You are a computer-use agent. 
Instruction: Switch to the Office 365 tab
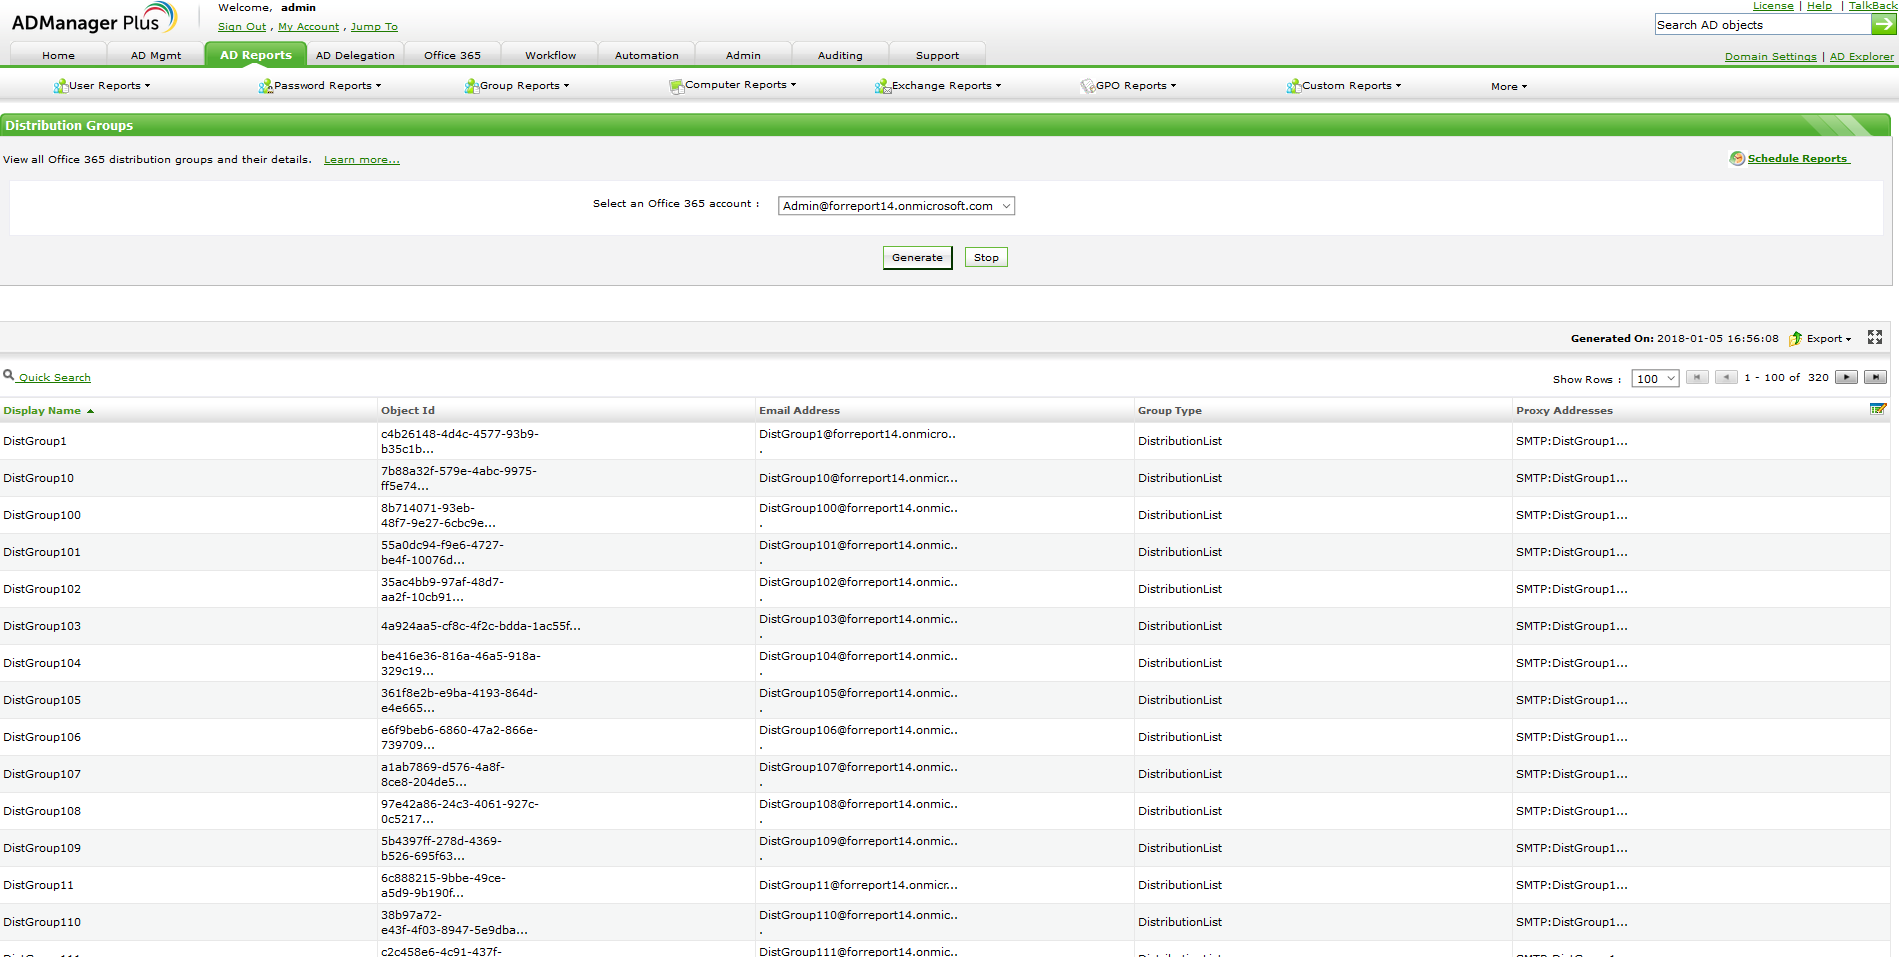452,56
